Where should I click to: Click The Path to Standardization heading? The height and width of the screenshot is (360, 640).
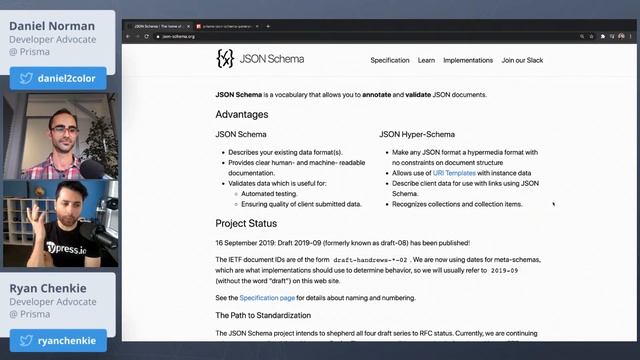pos(263,316)
